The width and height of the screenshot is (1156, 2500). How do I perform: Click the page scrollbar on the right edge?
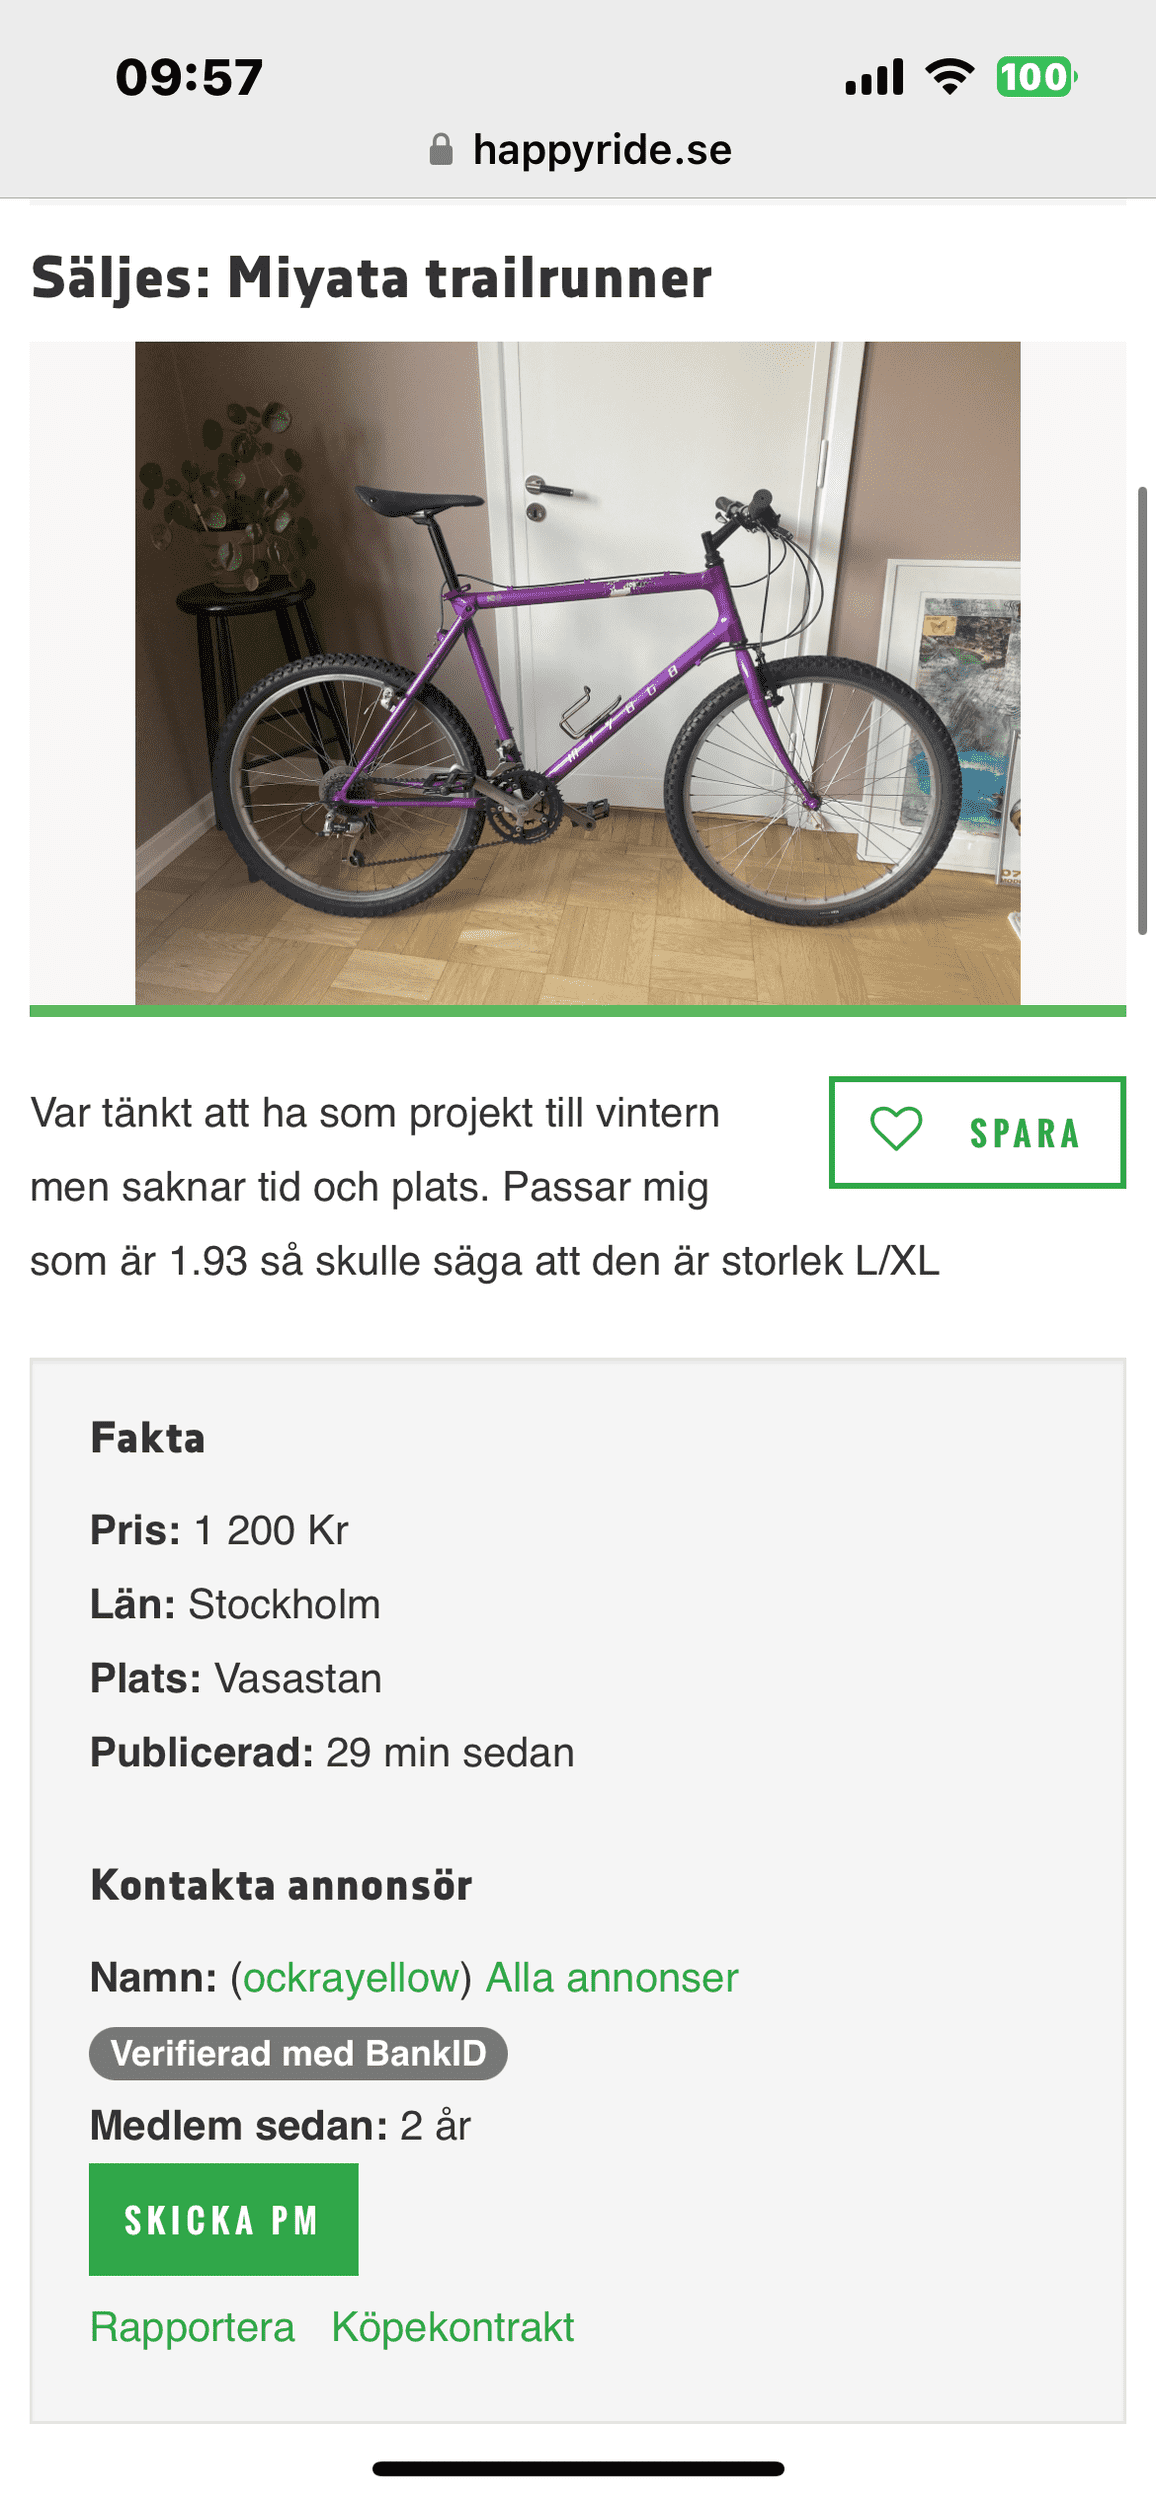(x=1142, y=710)
